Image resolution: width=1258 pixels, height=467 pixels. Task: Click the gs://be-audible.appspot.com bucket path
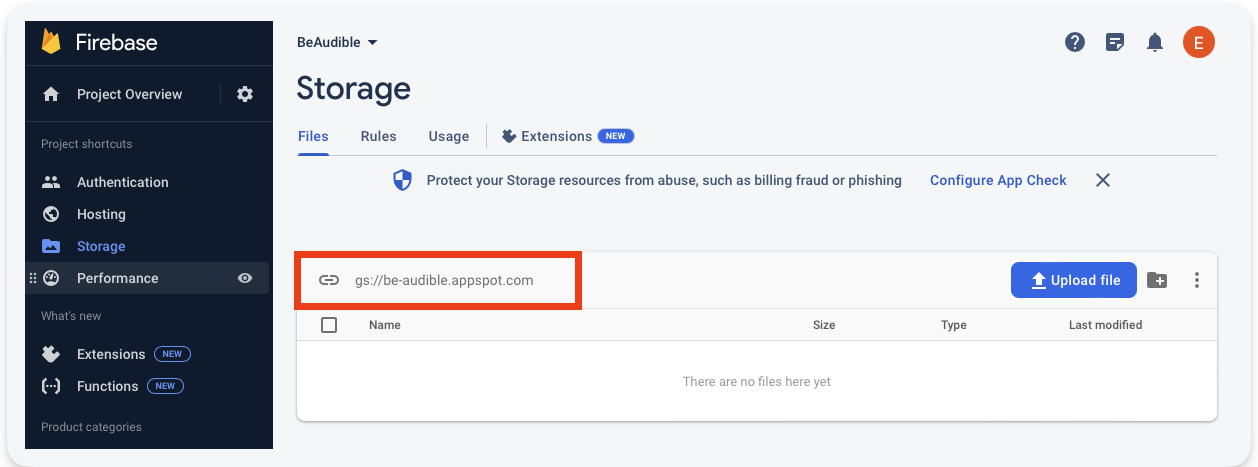coord(444,280)
